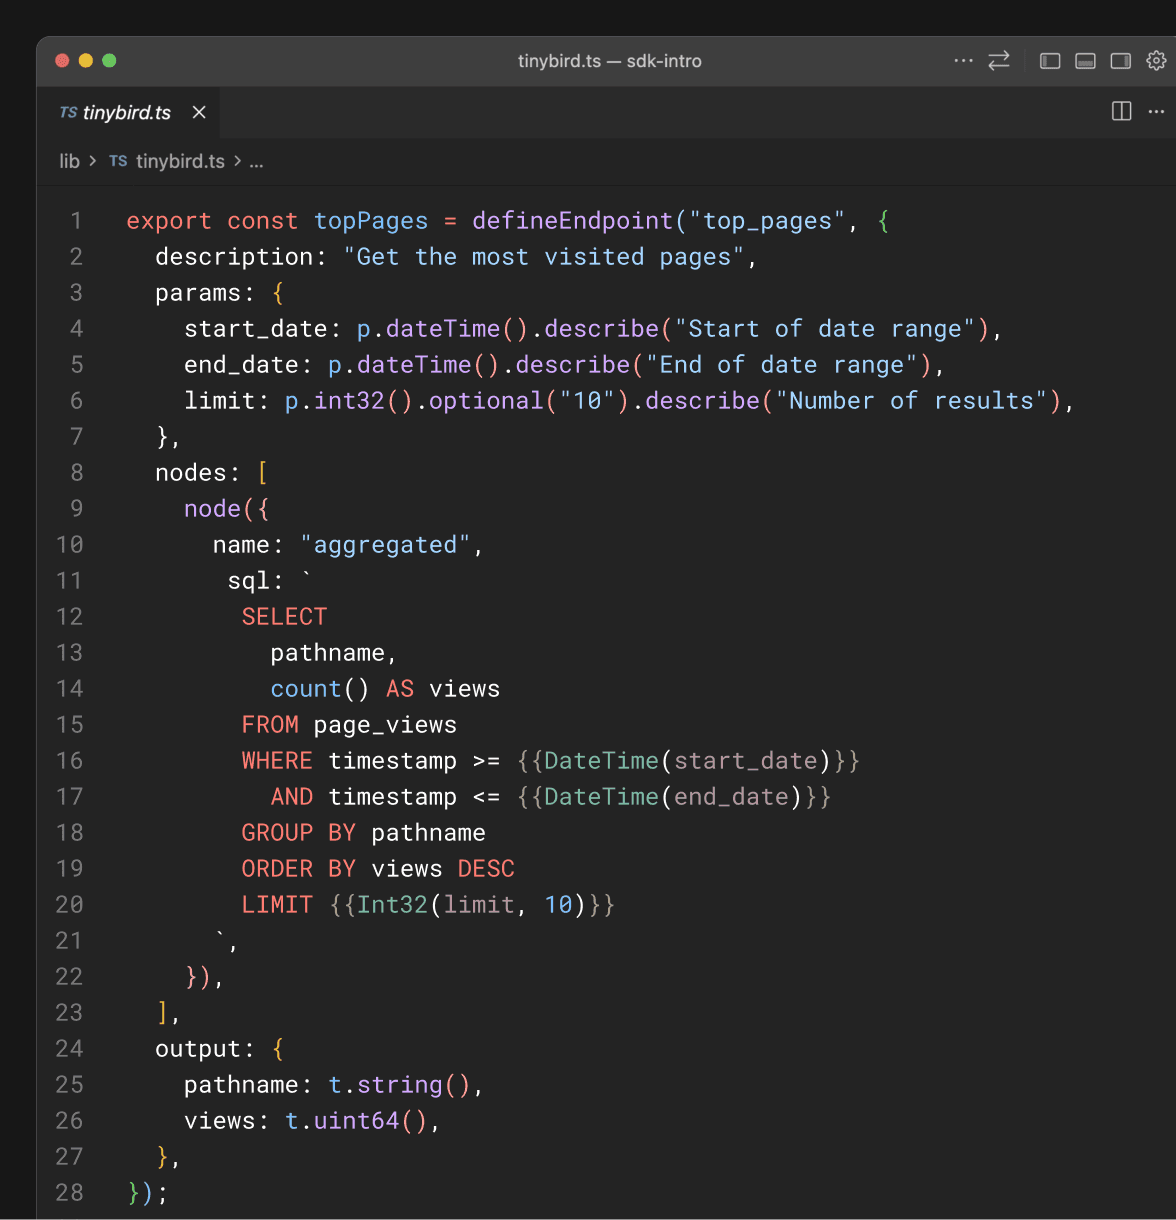Toggle the macOS green zoom button
The height and width of the screenshot is (1220, 1176).
pos(110,60)
